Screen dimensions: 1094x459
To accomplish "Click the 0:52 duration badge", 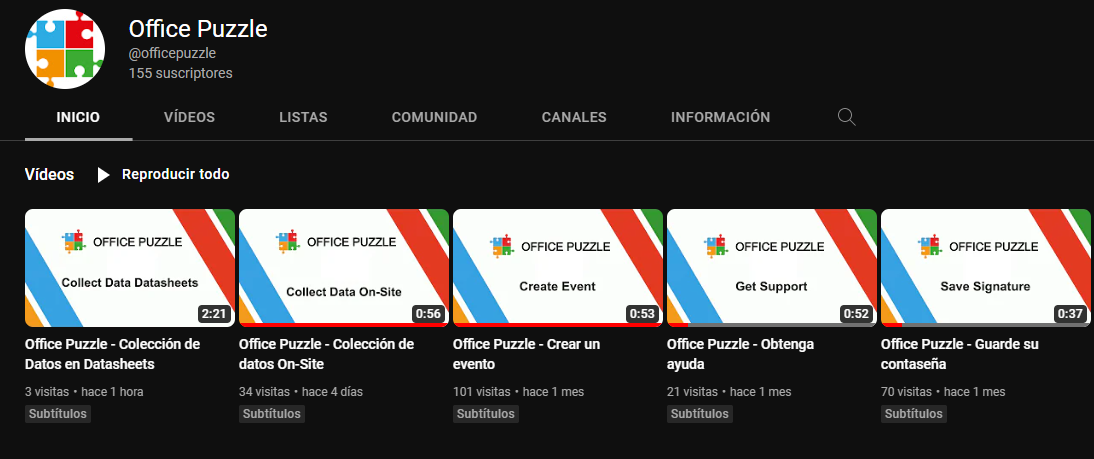I will coord(856,314).
